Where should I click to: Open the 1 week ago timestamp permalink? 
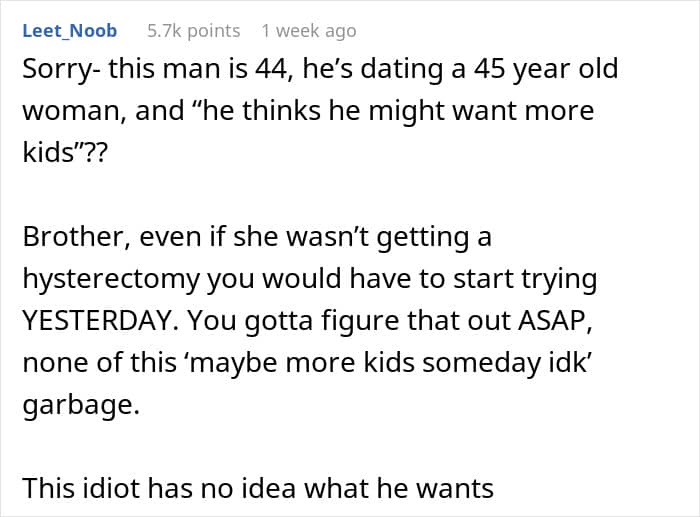pos(309,31)
